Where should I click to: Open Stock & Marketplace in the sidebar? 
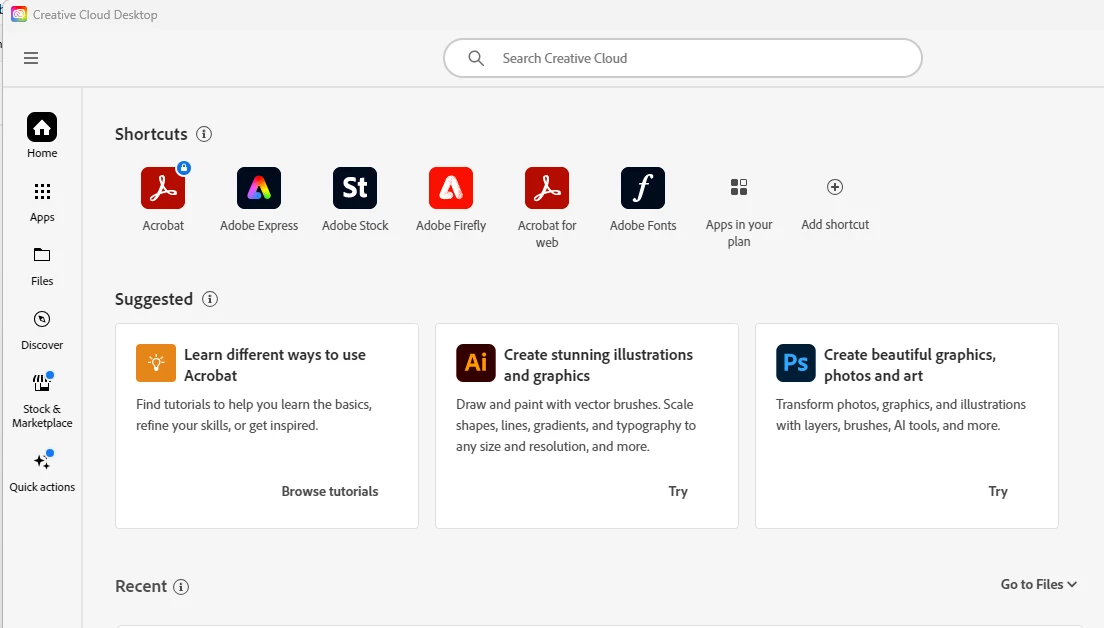[42, 401]
